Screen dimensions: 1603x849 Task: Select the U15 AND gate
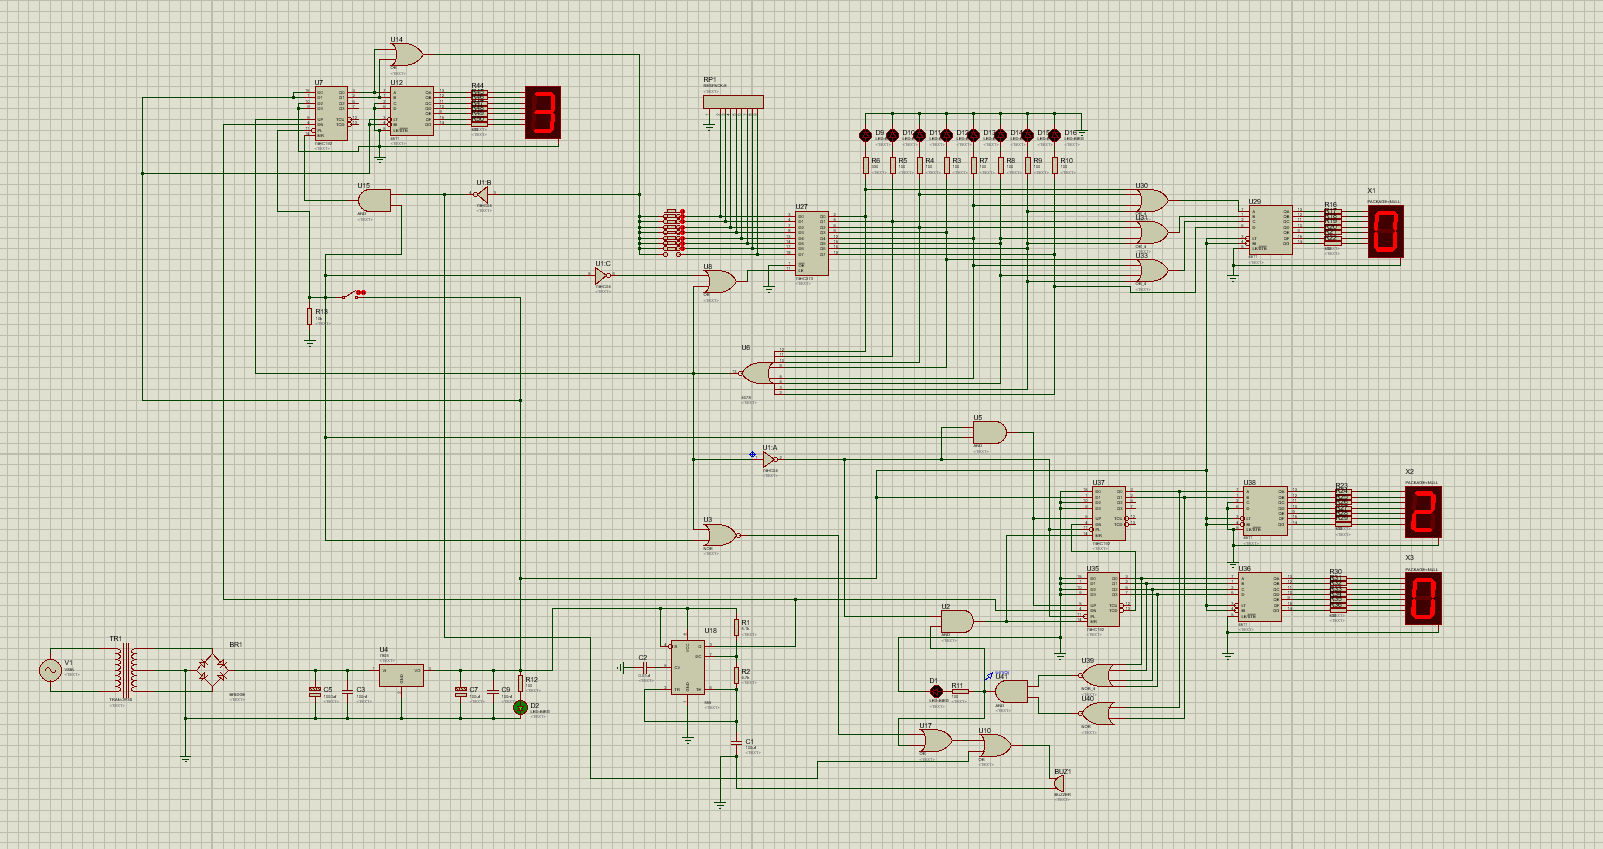[x=374, y=201]
